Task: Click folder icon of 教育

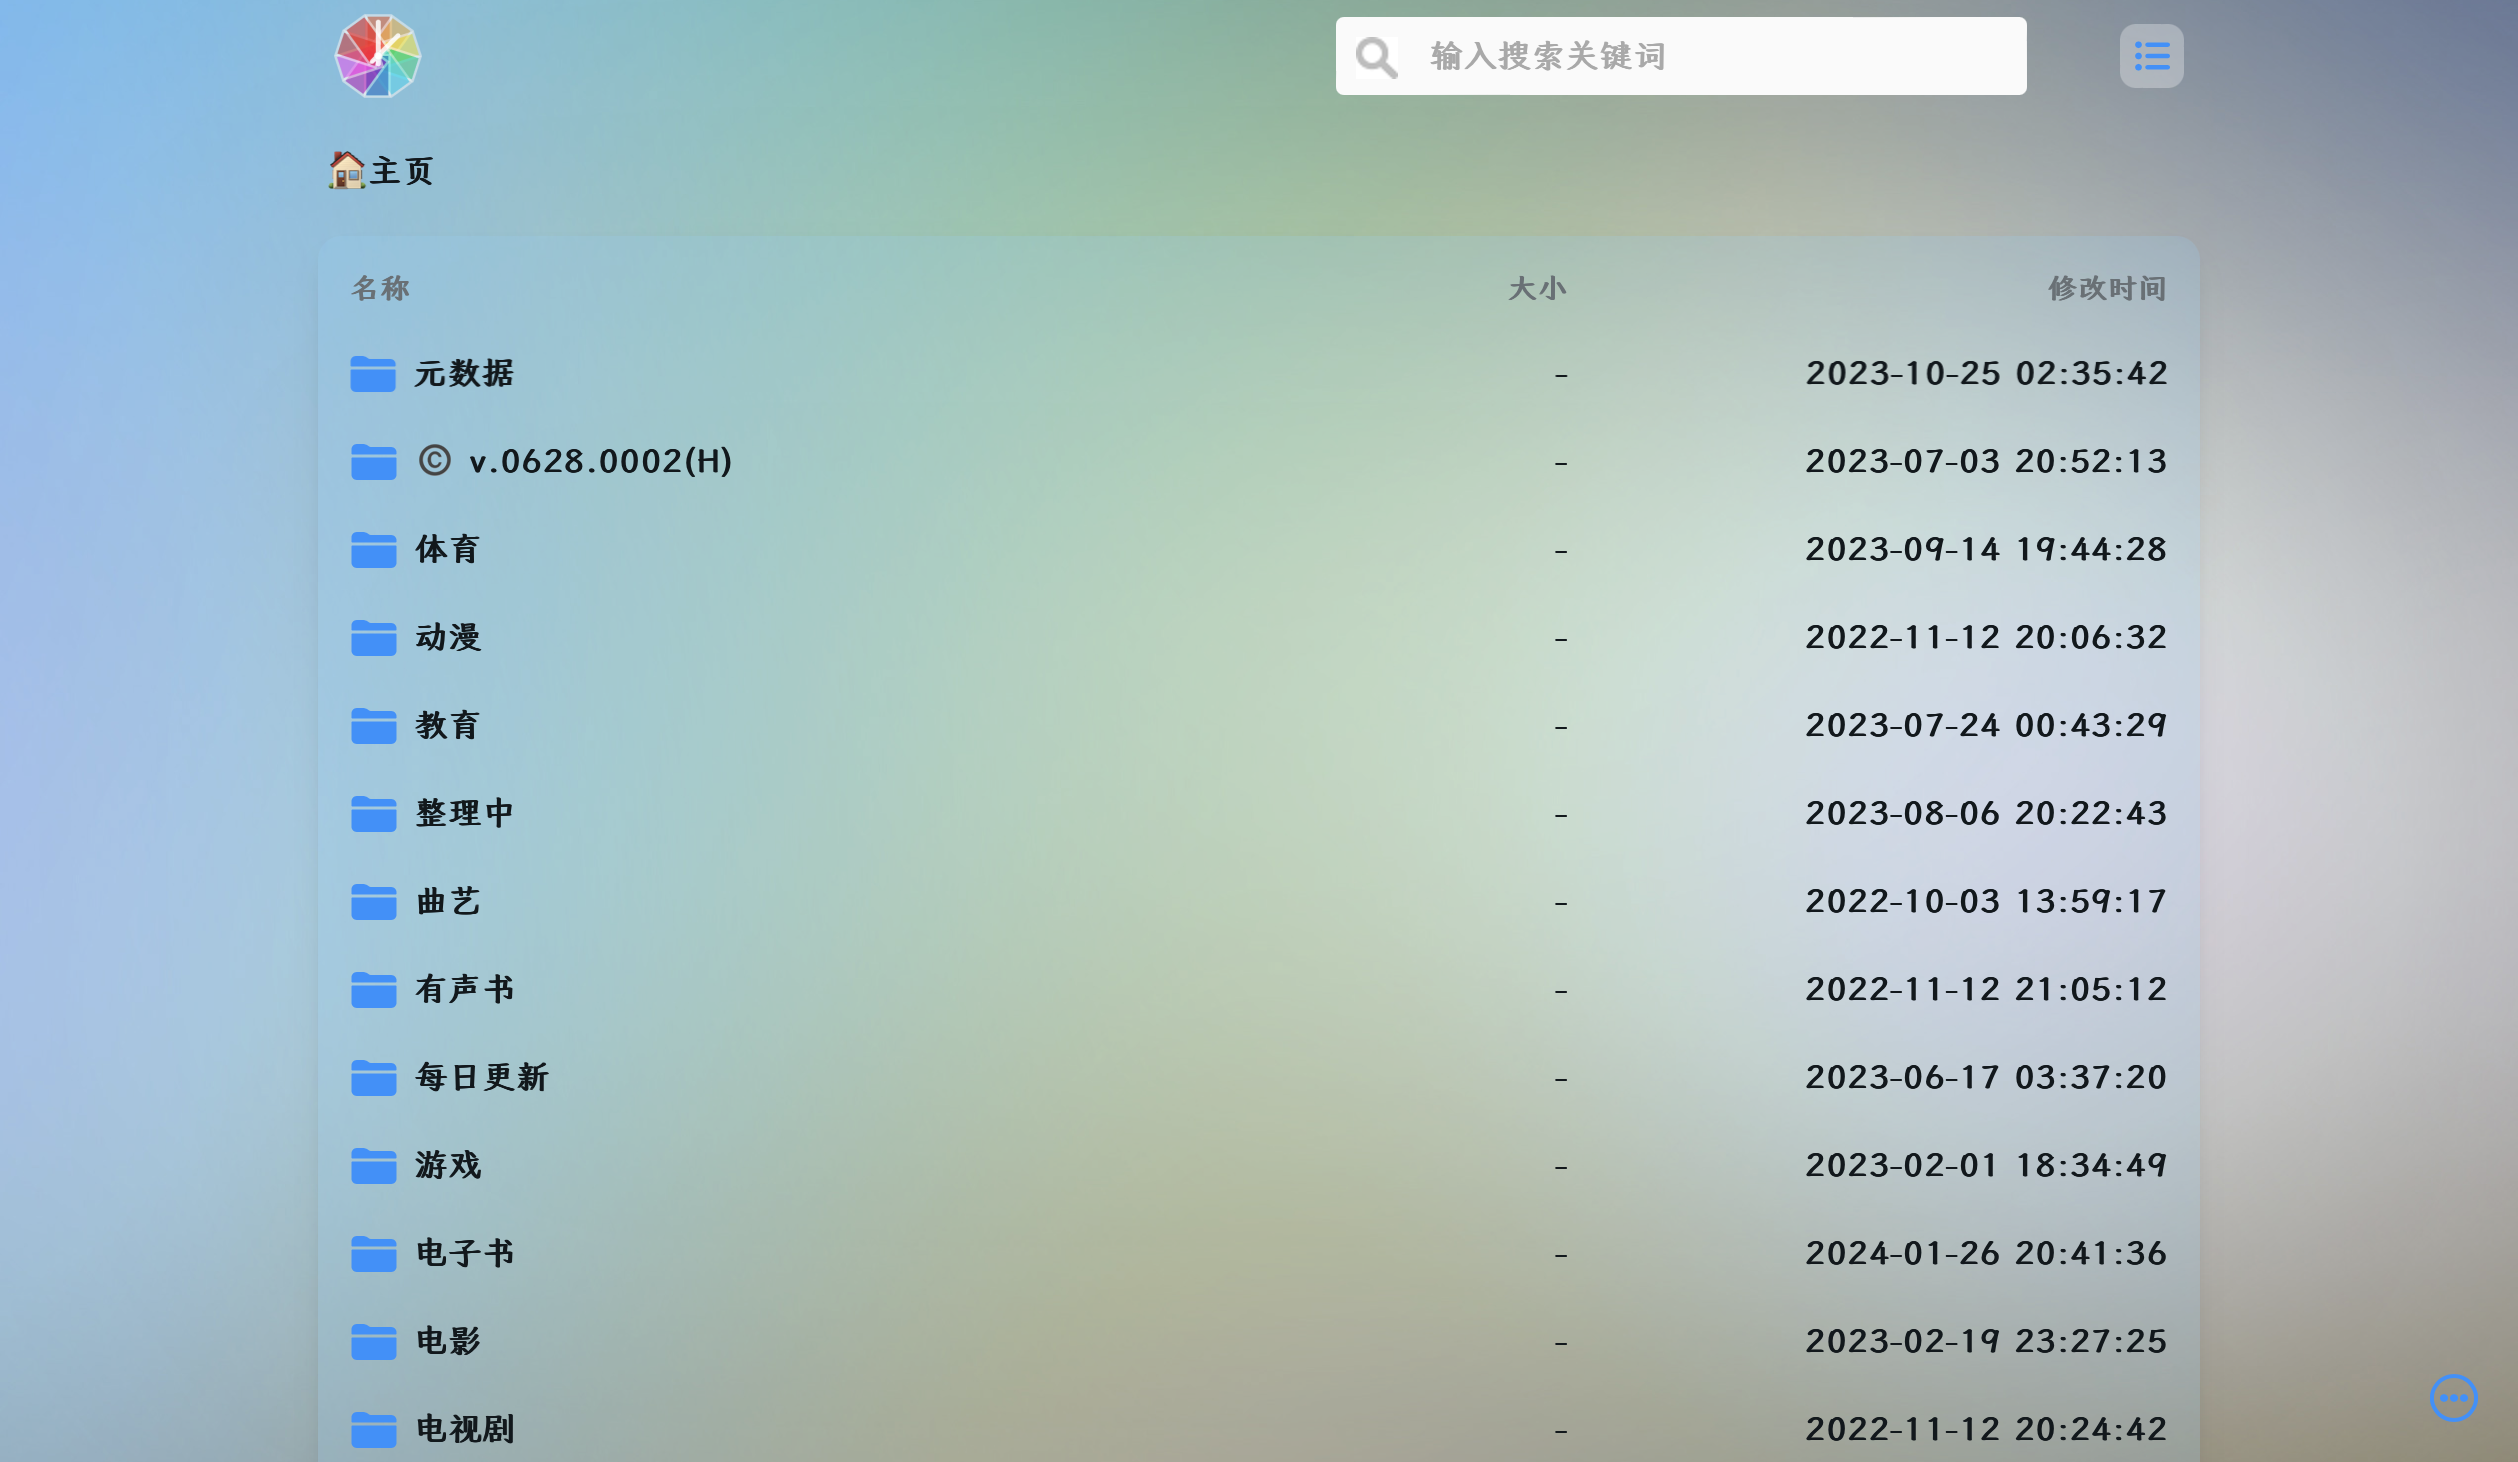Action: 373,726
